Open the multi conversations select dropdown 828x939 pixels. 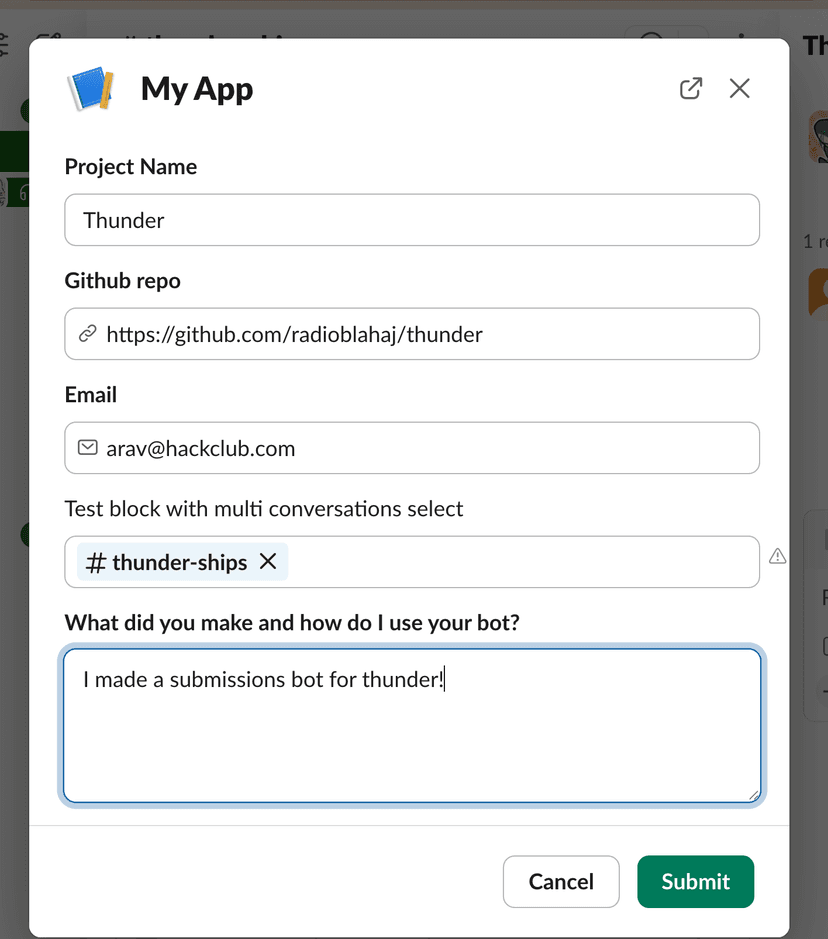520,562
